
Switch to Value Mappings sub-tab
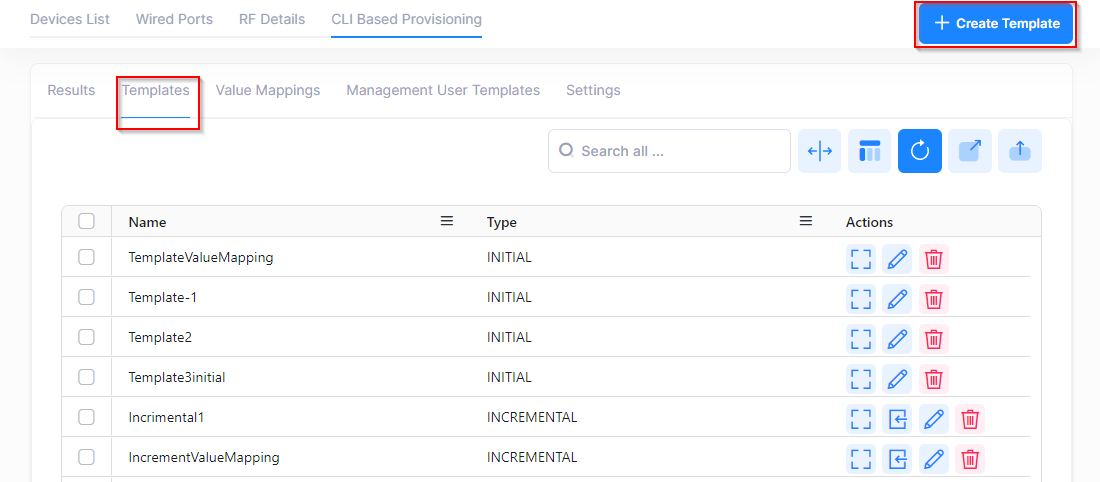pyautogui.click(x=267, y=91)
